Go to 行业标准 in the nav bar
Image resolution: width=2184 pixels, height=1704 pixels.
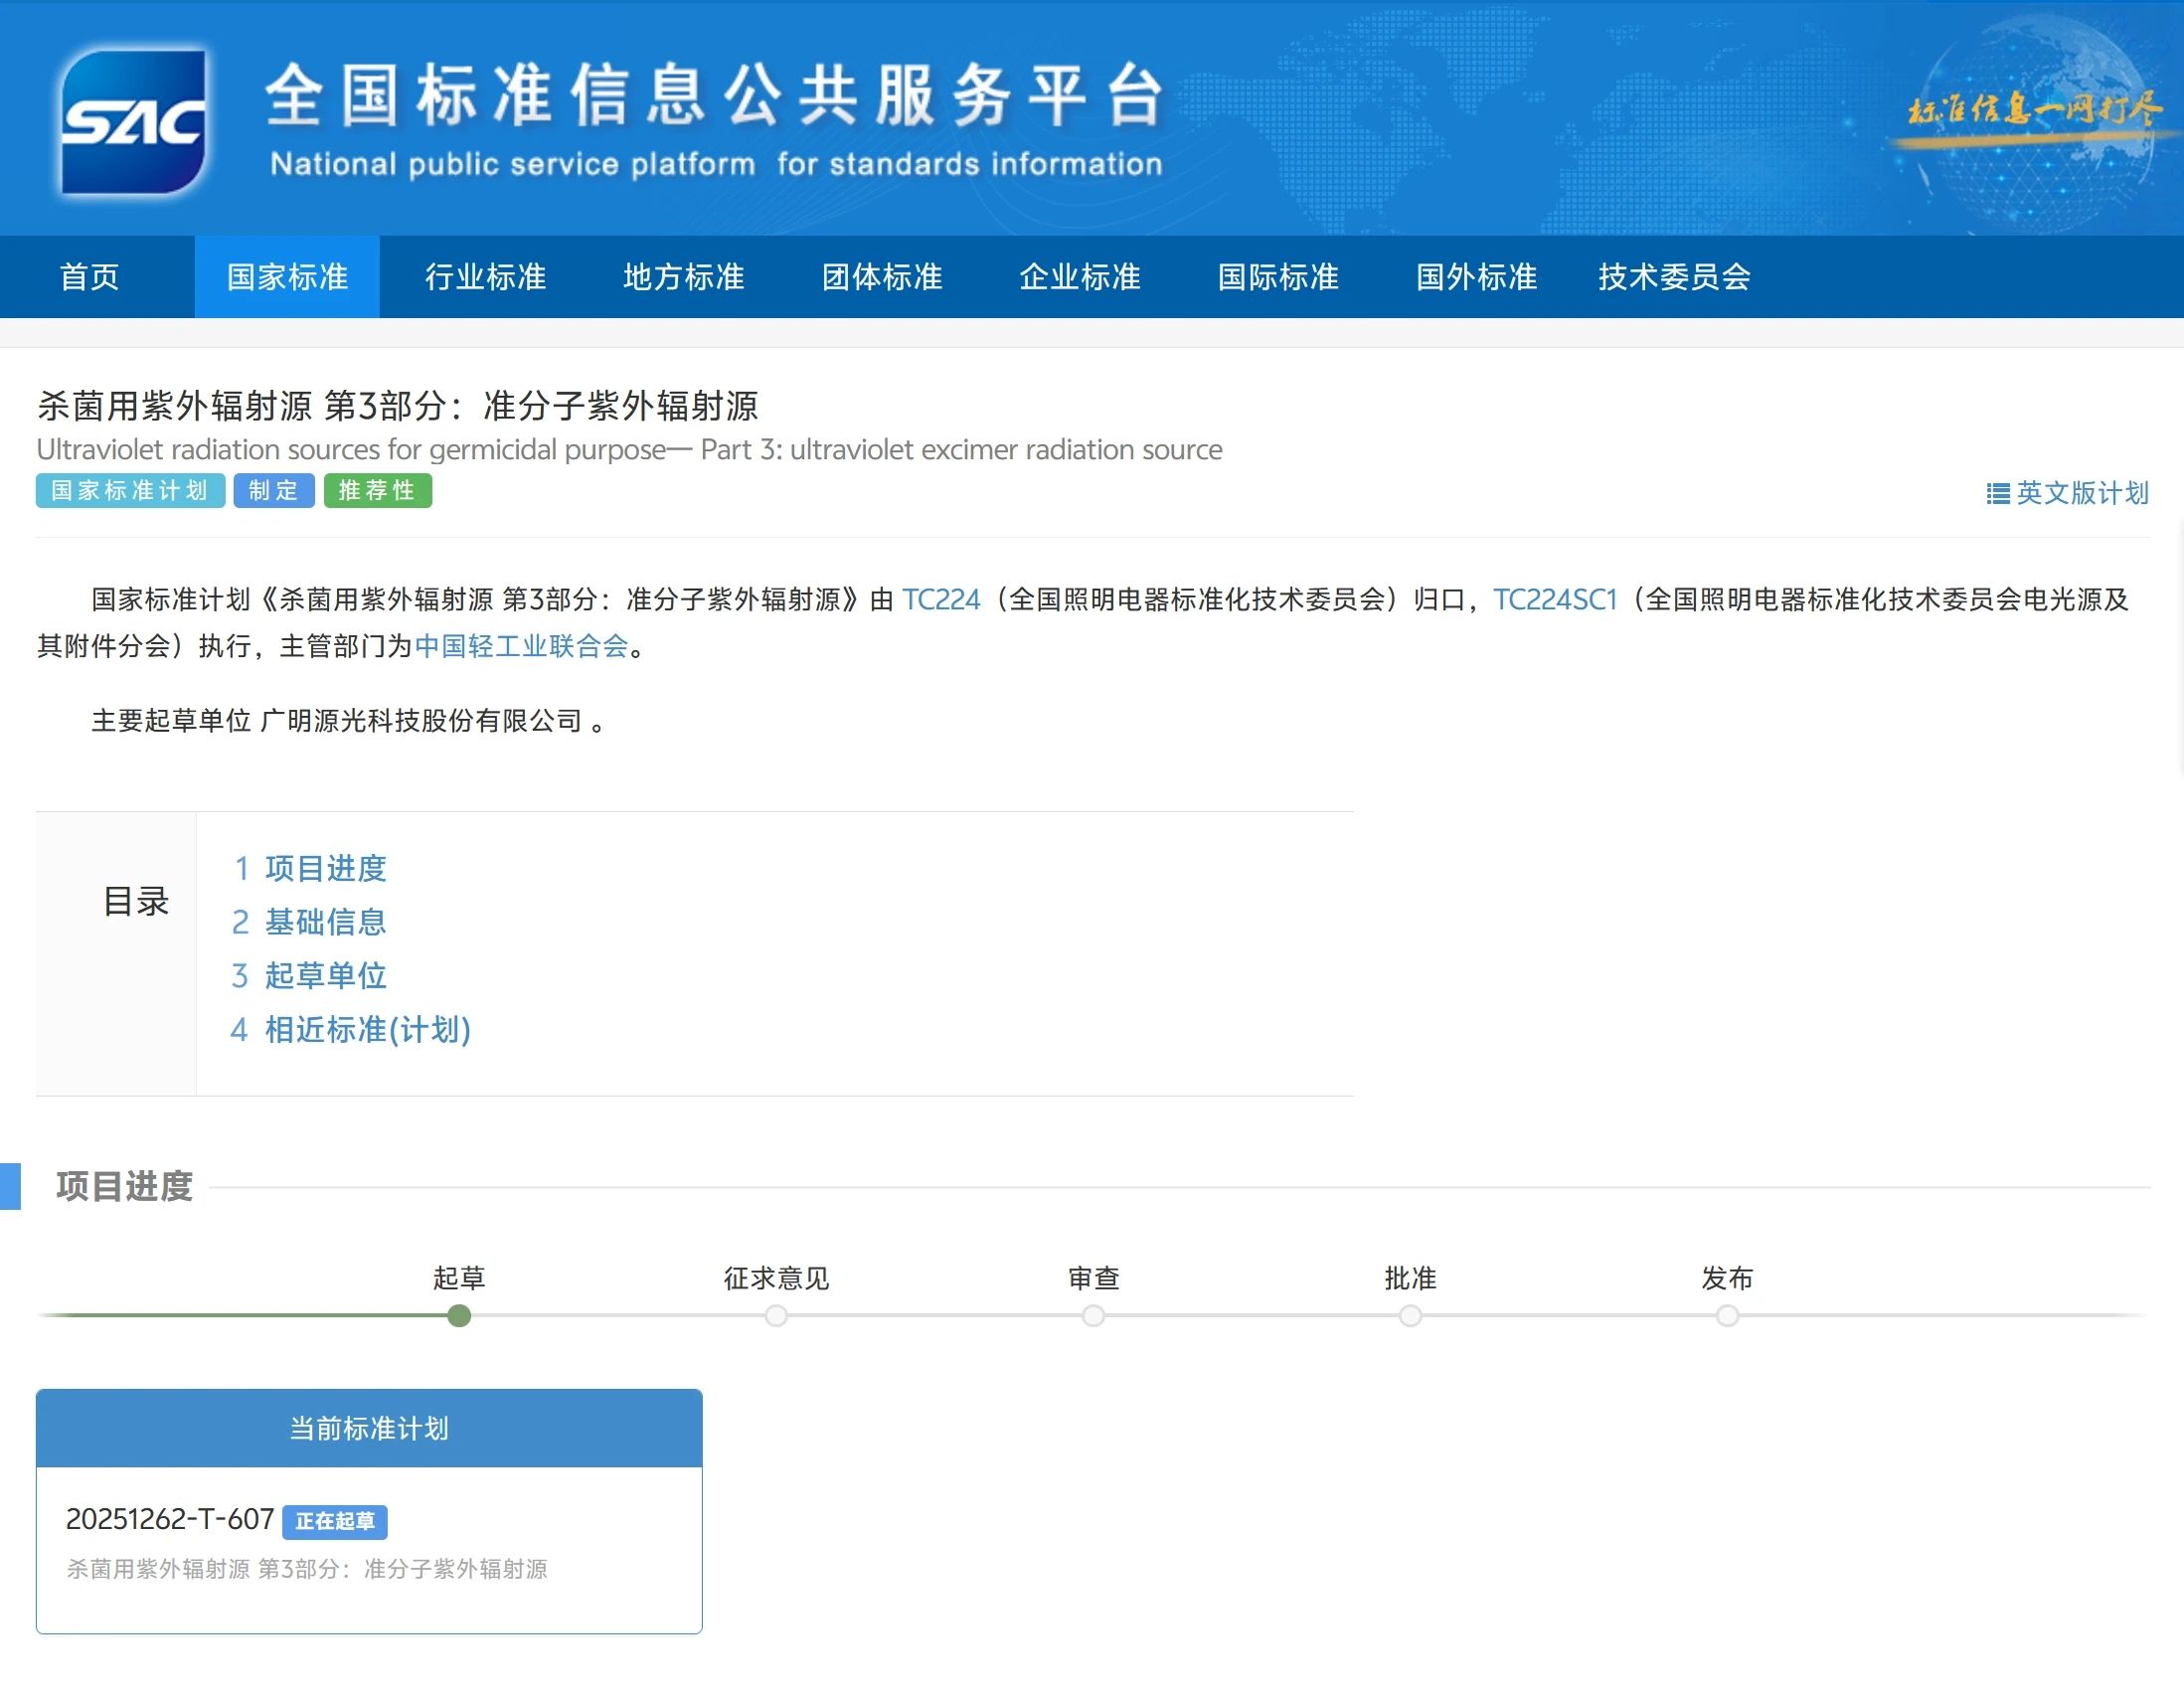coord(486,277)
